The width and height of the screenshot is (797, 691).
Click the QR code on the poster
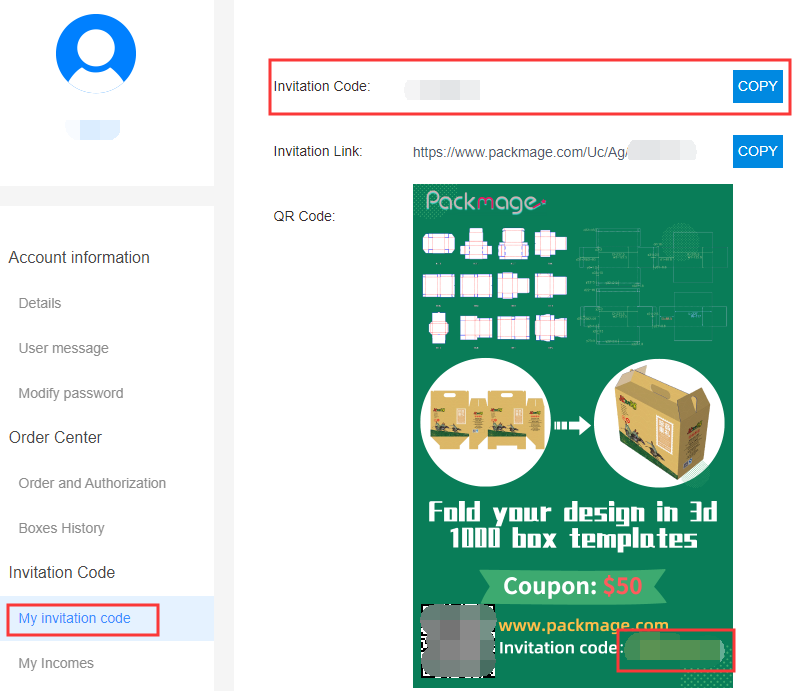click(x=458, y=641)
